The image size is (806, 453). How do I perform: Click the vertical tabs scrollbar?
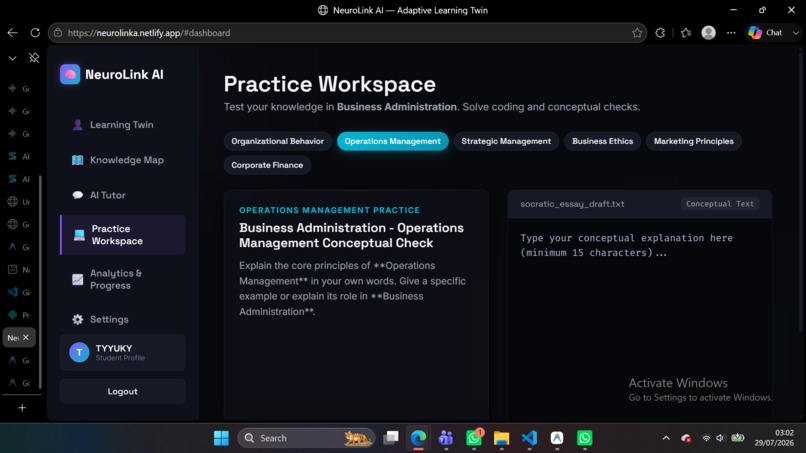[40, 282]
